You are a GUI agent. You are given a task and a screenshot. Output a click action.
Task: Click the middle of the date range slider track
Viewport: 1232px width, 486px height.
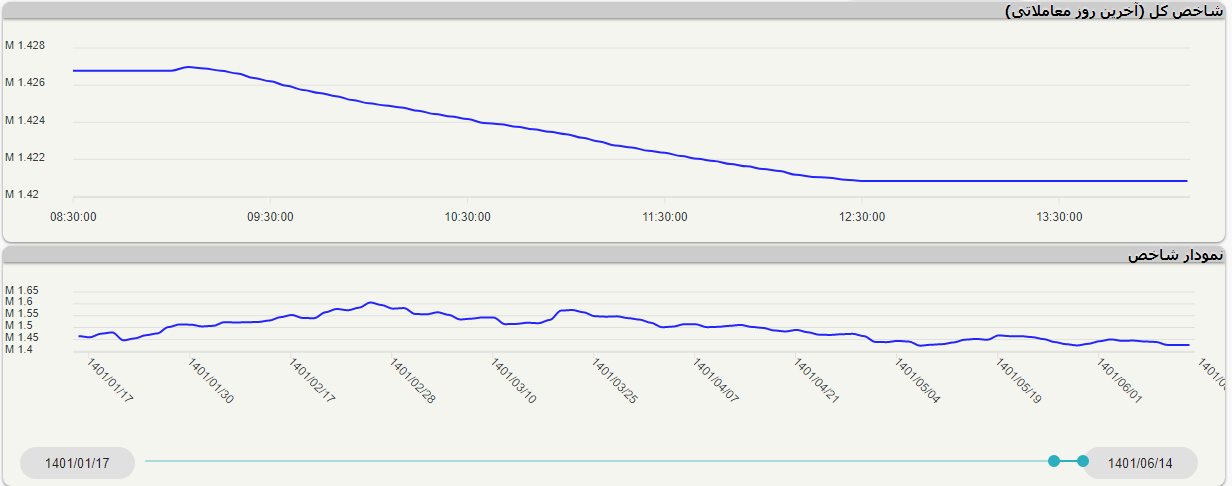(598, 461)
